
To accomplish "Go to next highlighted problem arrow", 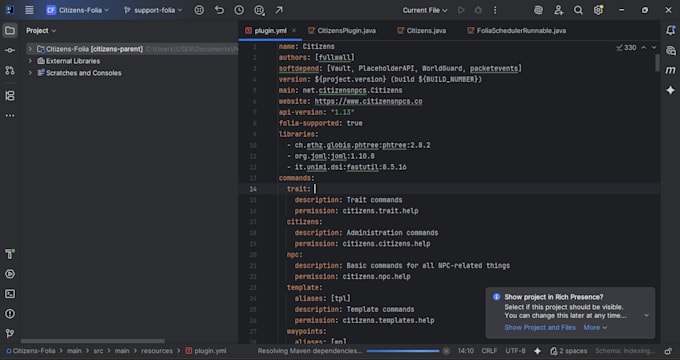I will [654, 48].
